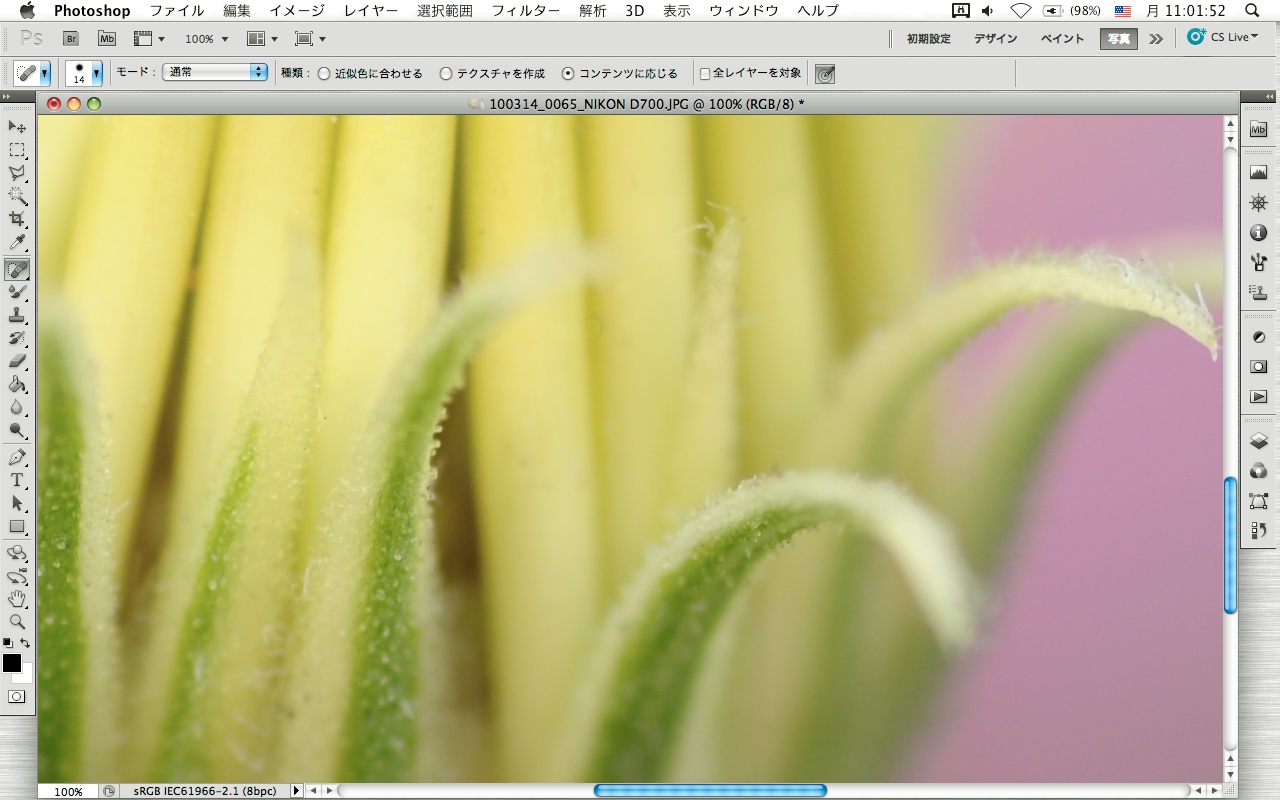Select the Spot Healing Brush tool
Screen dimensions: 1280x800
click(x=17, y=269)
